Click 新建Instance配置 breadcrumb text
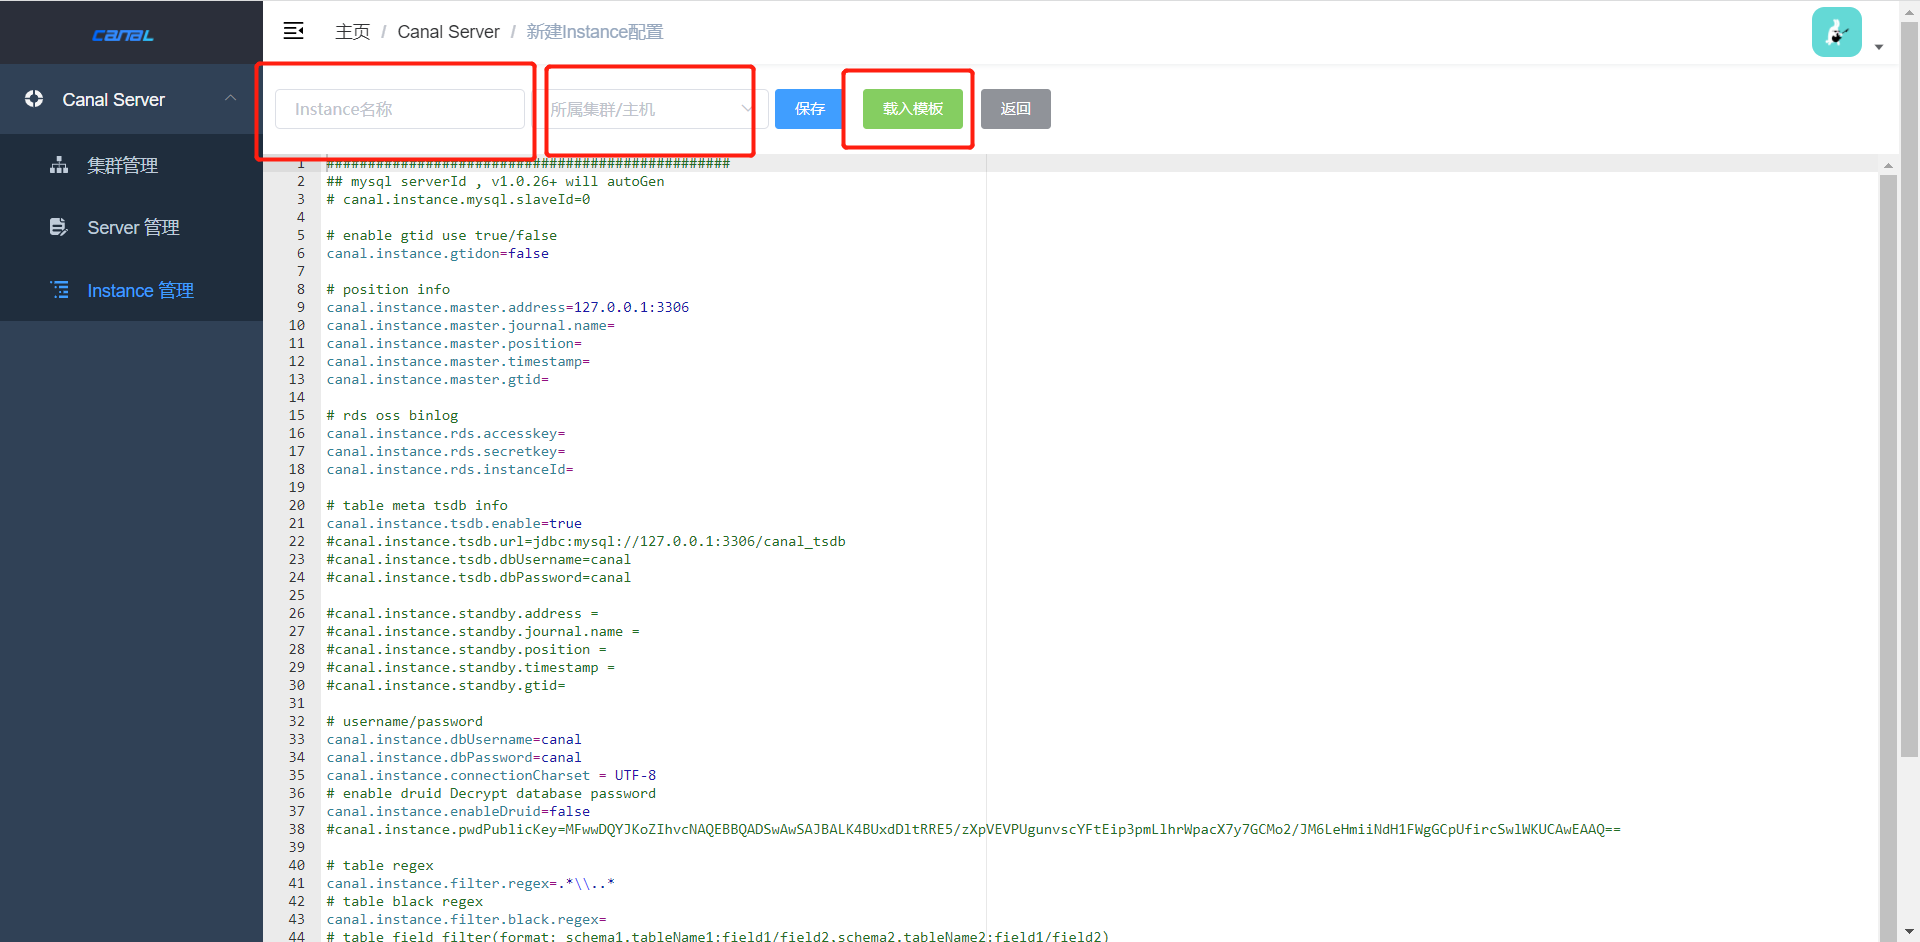 (x=595, y=32)
